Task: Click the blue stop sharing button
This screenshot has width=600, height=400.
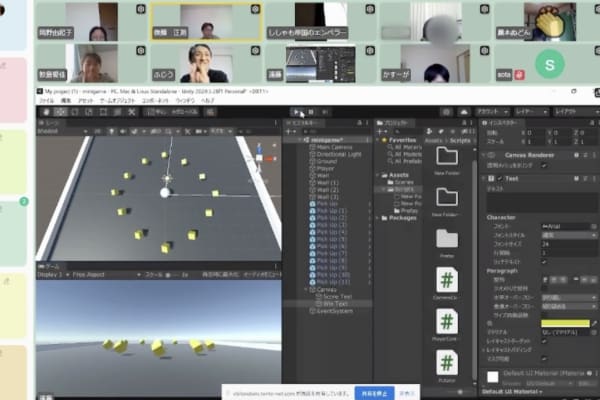Action: click(374, 393)
